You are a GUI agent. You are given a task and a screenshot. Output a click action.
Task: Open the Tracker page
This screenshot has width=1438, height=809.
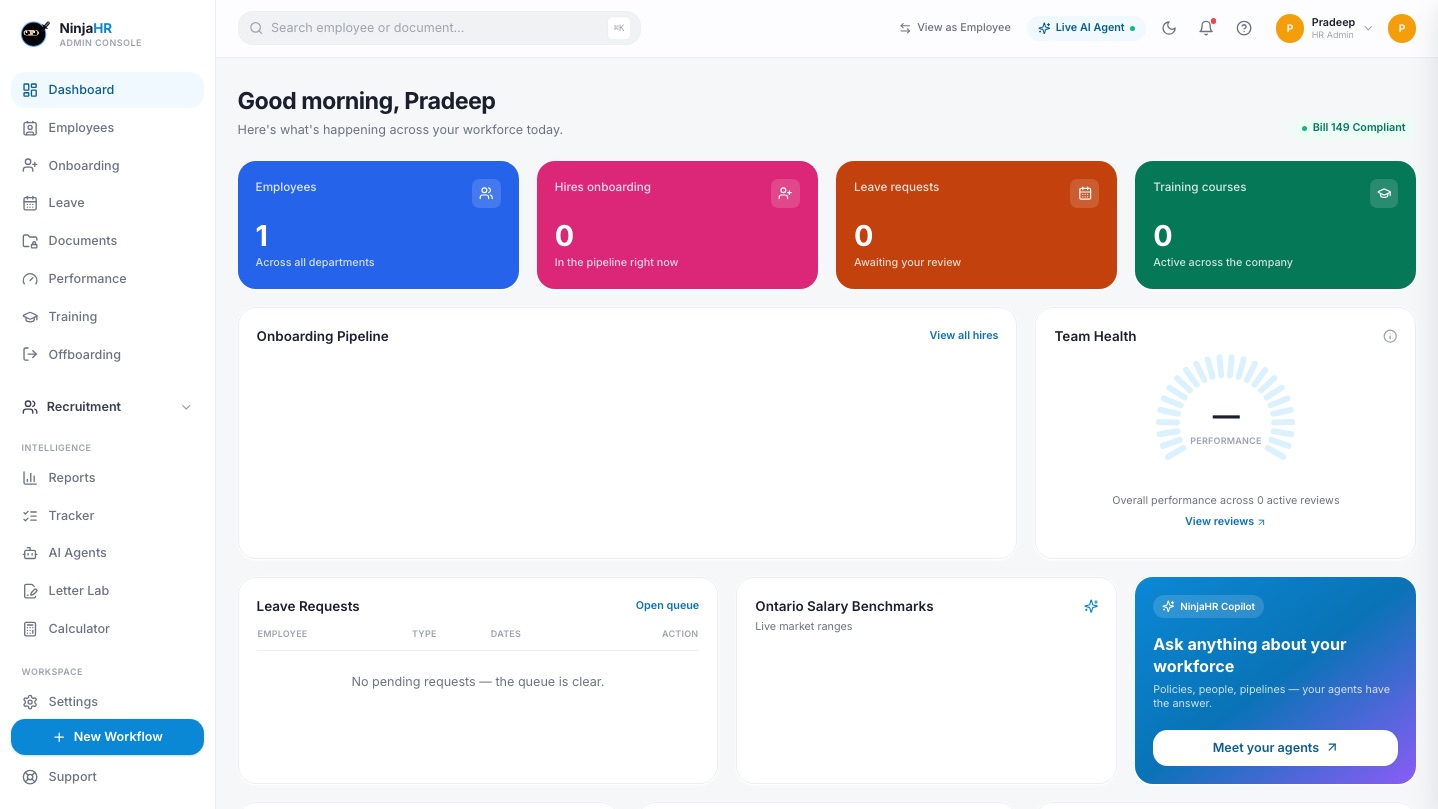coord(107,516)
